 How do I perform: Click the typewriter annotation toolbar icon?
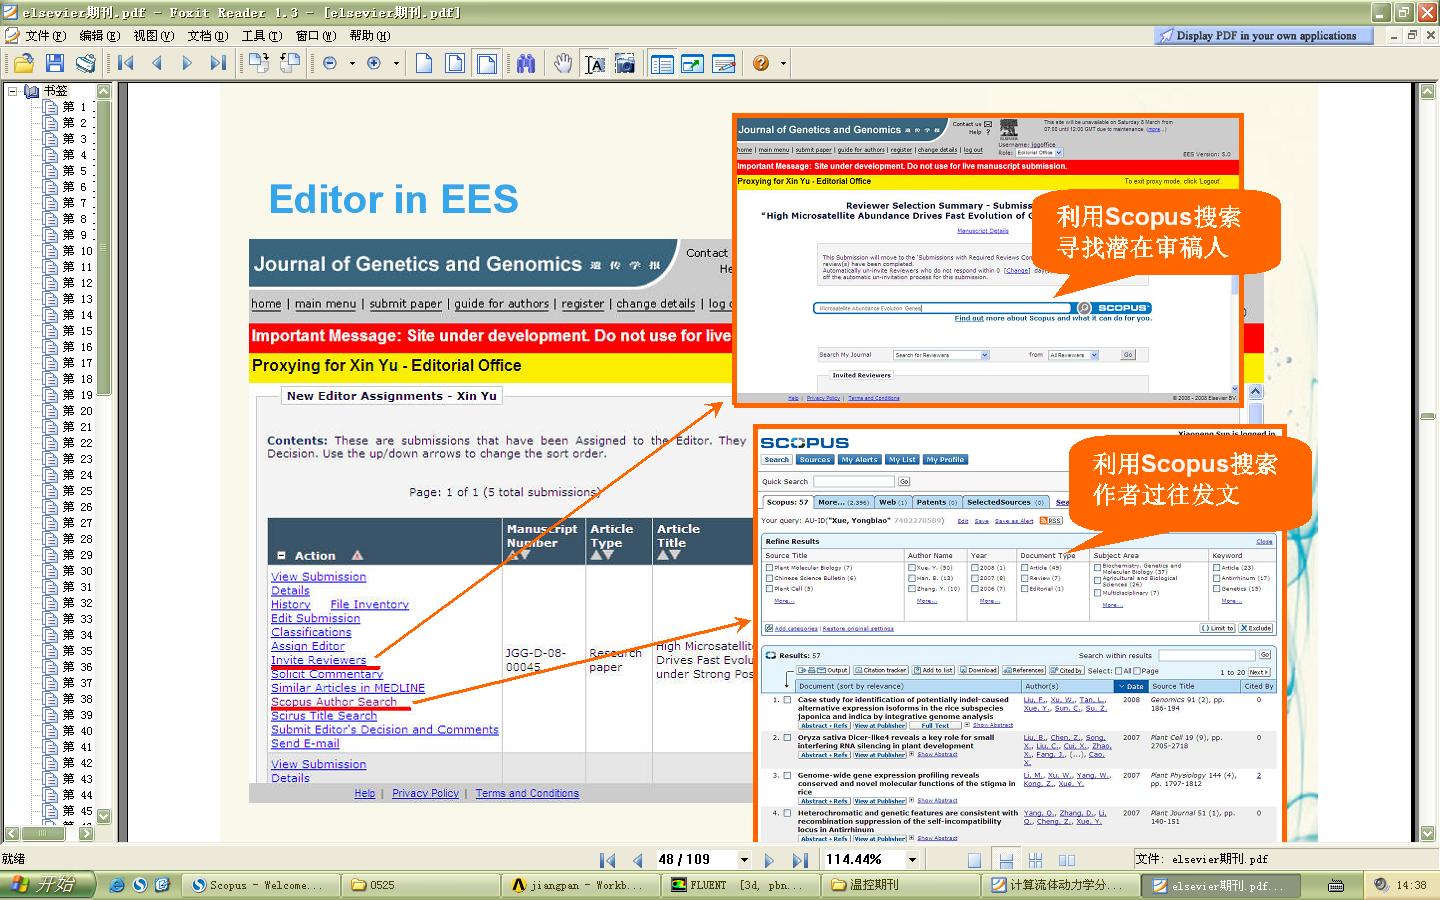[724, 63]
